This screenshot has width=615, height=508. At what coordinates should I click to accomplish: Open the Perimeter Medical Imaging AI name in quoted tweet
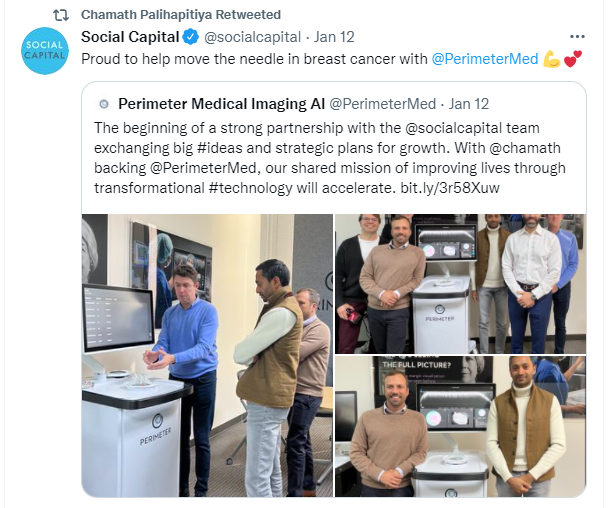point(222,104)
